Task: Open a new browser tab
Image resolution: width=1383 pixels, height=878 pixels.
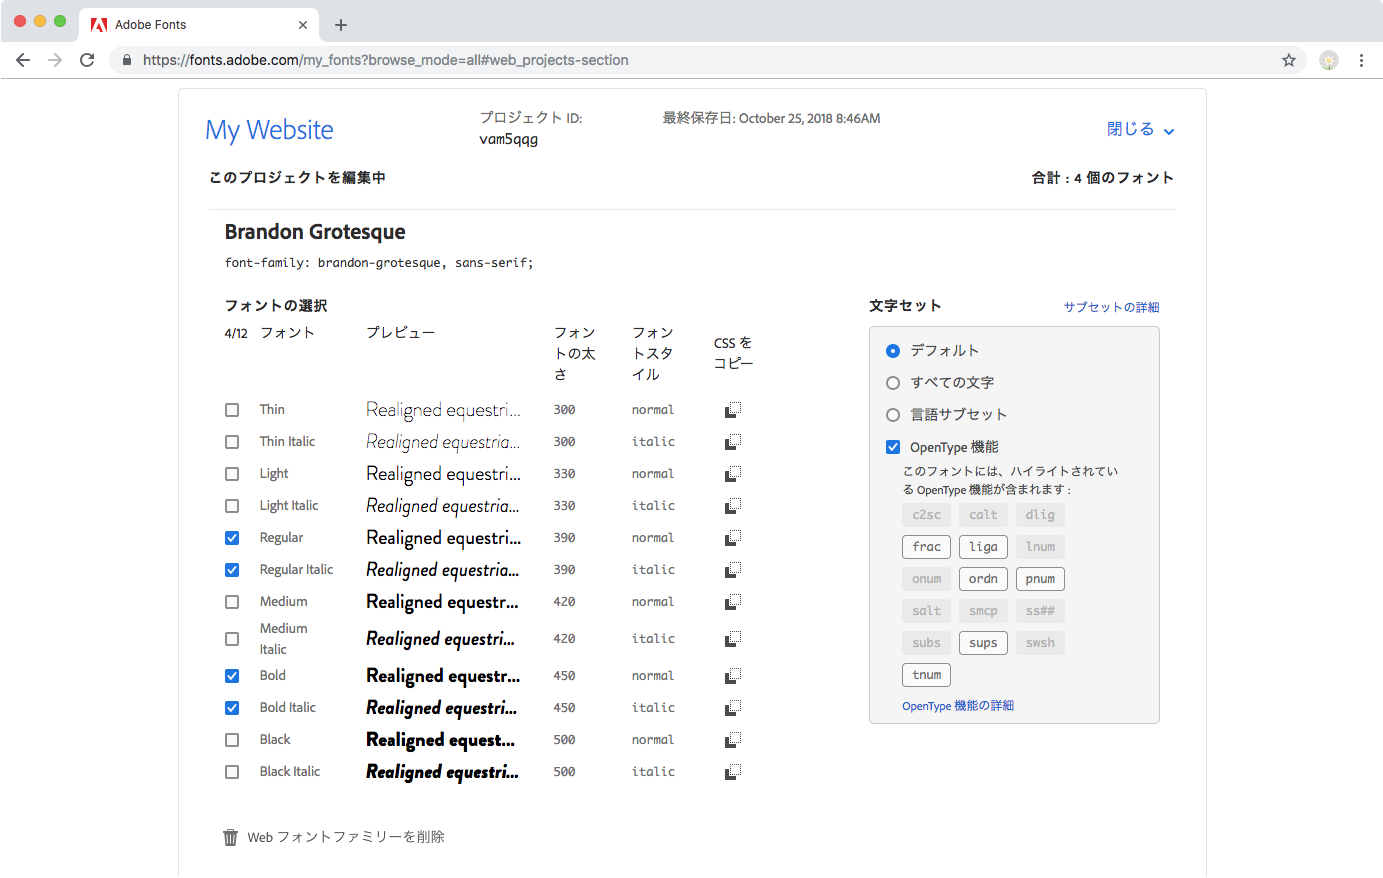Action: point(341,25)
